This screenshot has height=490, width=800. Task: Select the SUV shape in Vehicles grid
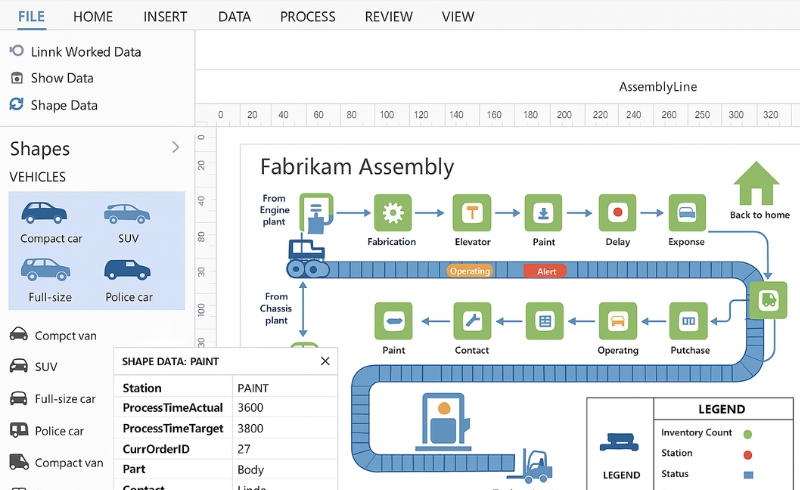pos(128,223)
